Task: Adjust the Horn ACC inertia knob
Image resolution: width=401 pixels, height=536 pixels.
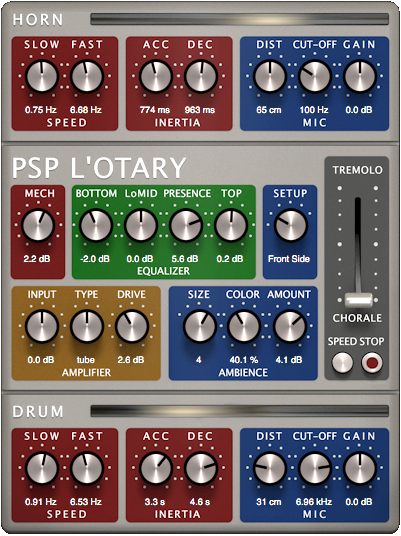Action: (156, 77)
